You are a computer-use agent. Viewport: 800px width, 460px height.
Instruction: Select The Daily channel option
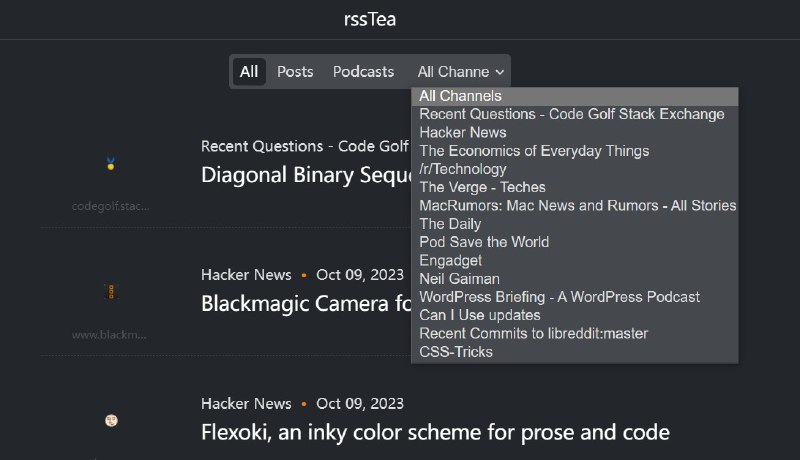point(450,224)
